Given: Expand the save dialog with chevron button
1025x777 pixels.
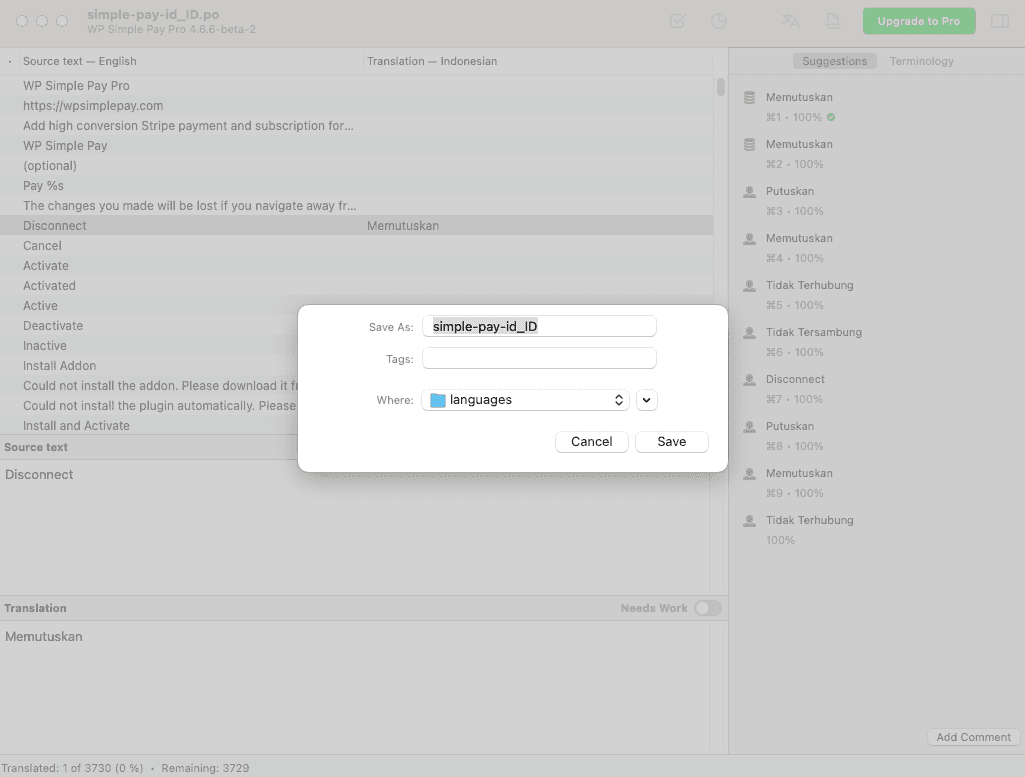Looking at the screenshot, I should [x=647, y=400].
